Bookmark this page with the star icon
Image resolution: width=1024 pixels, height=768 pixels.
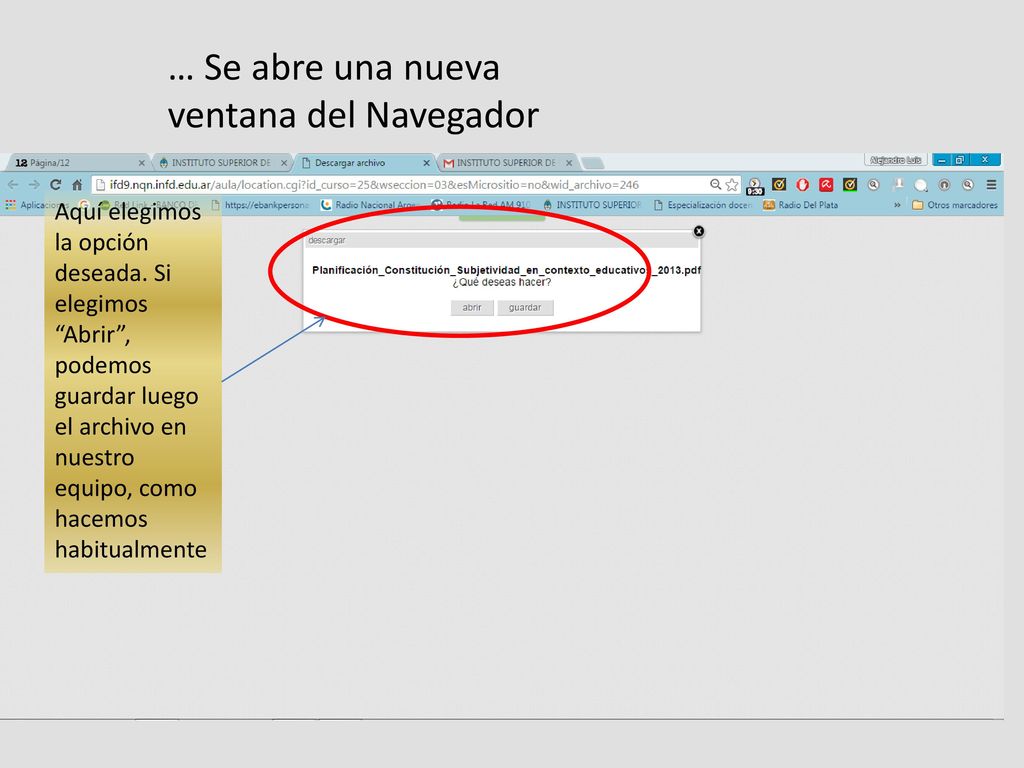pos(732,185)
